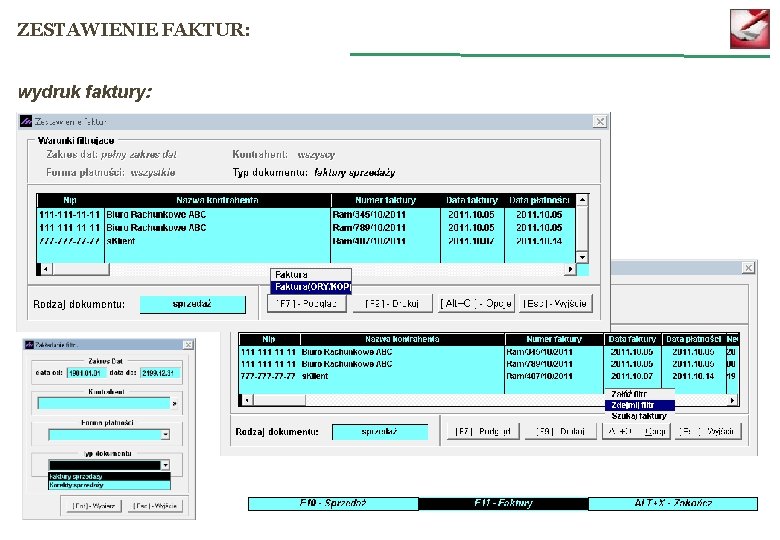The width and height of the screenshot is (780, 540).
Task: Click Nip column header in front table
Action: 70,200
